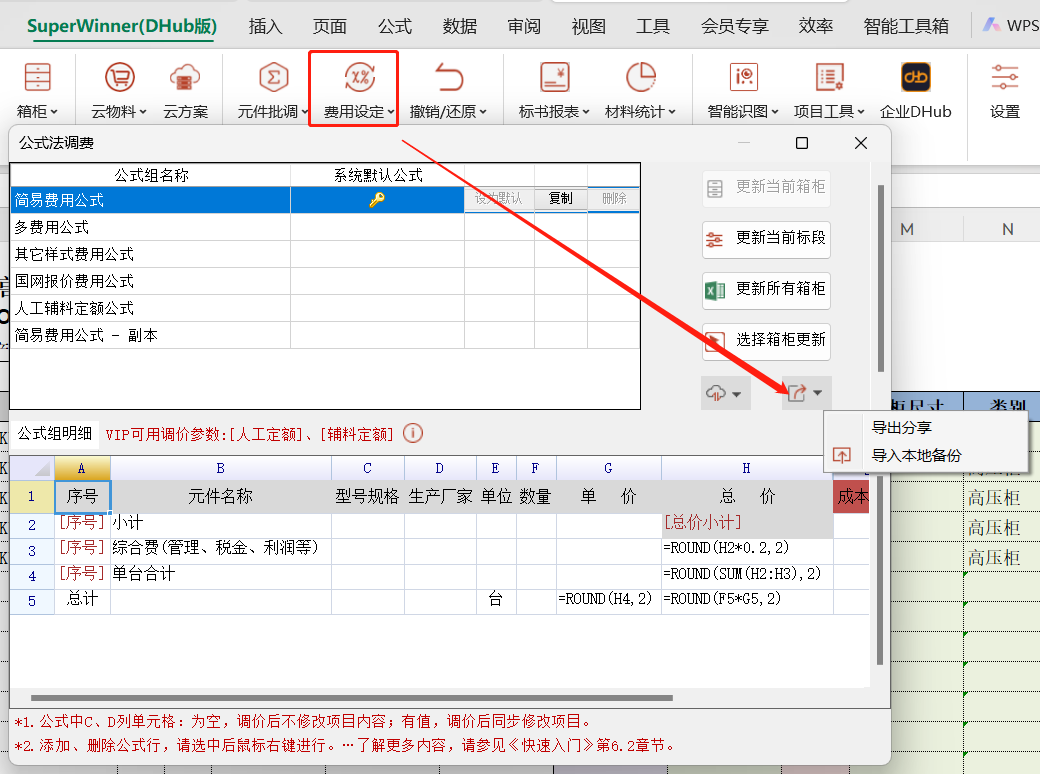Viewport: 1040px width, 774px height.
Task: Switch to the 数据 tab
Action: [x=460, y=26]
